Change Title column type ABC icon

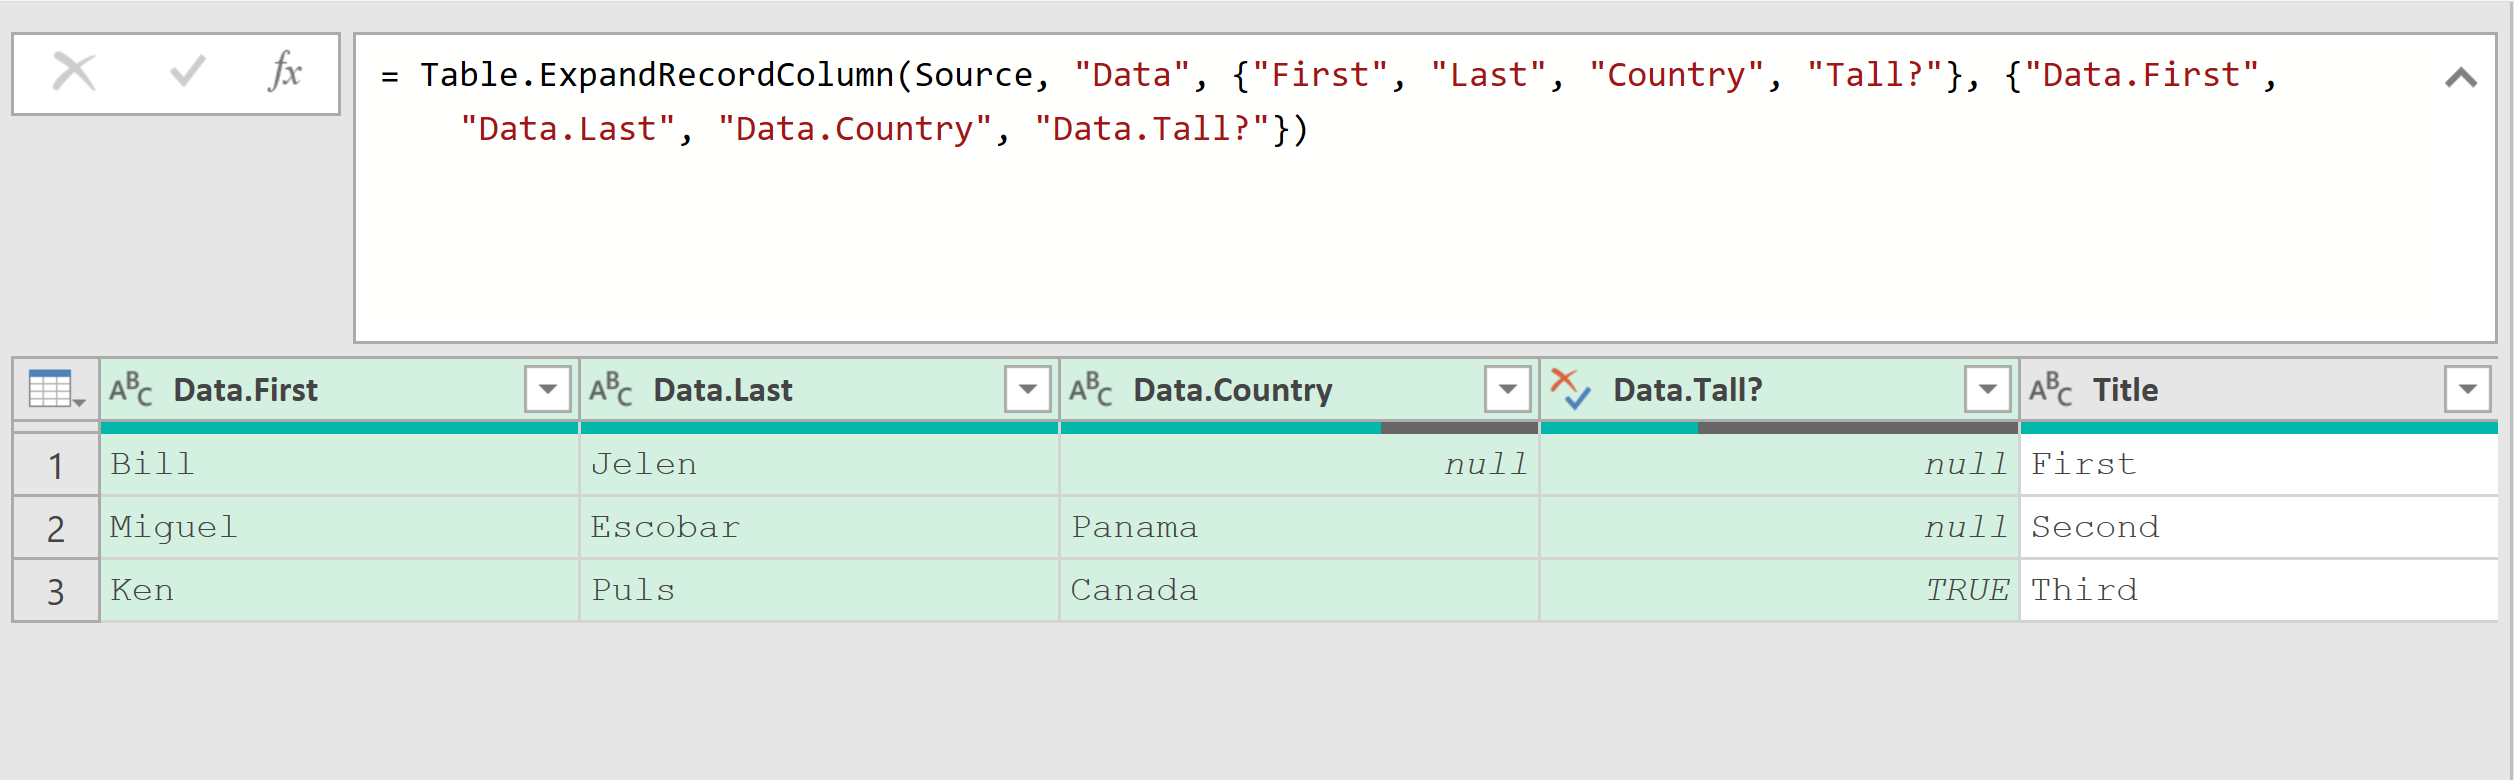2051,389
